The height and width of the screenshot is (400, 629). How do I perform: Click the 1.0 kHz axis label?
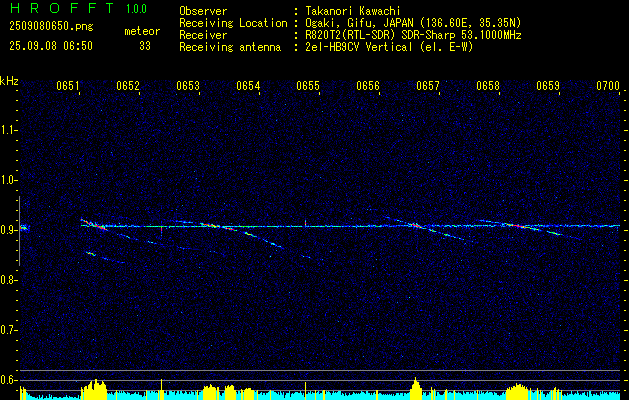[x=8, y=180]
